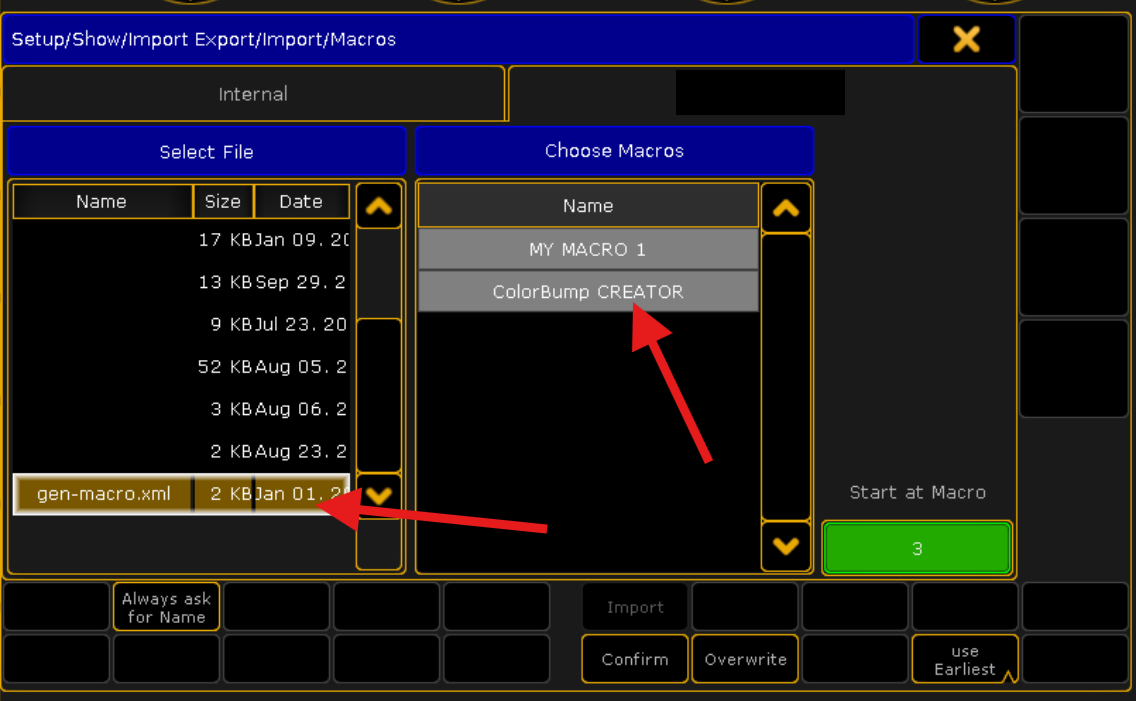Set the Start at Macro number field
Viewport: 1136px width, 701px height.
point(916,548)
